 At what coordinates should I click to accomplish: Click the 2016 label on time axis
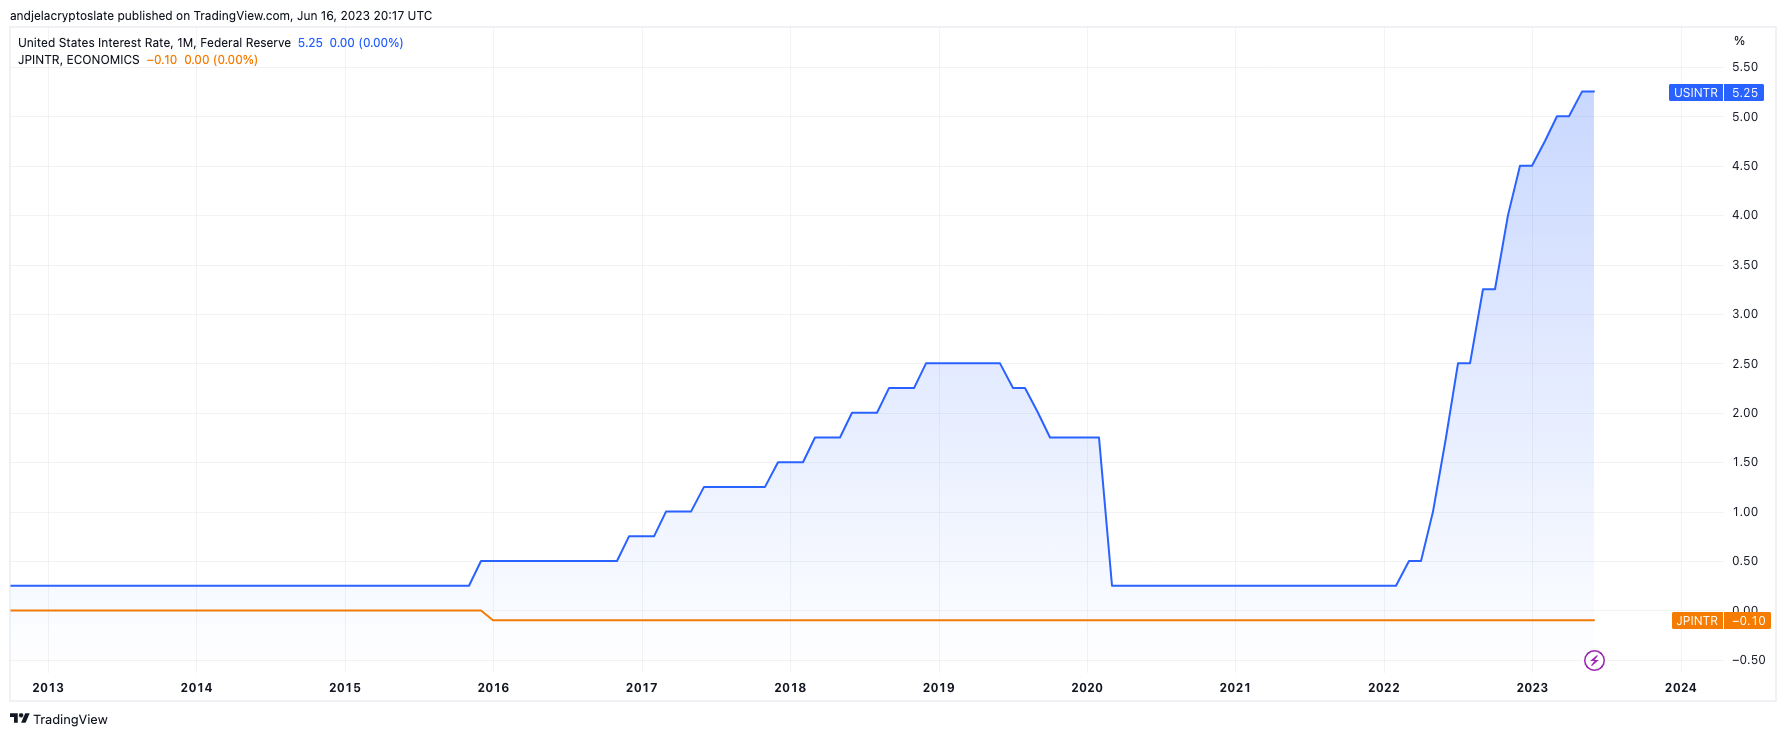point(493,688)
